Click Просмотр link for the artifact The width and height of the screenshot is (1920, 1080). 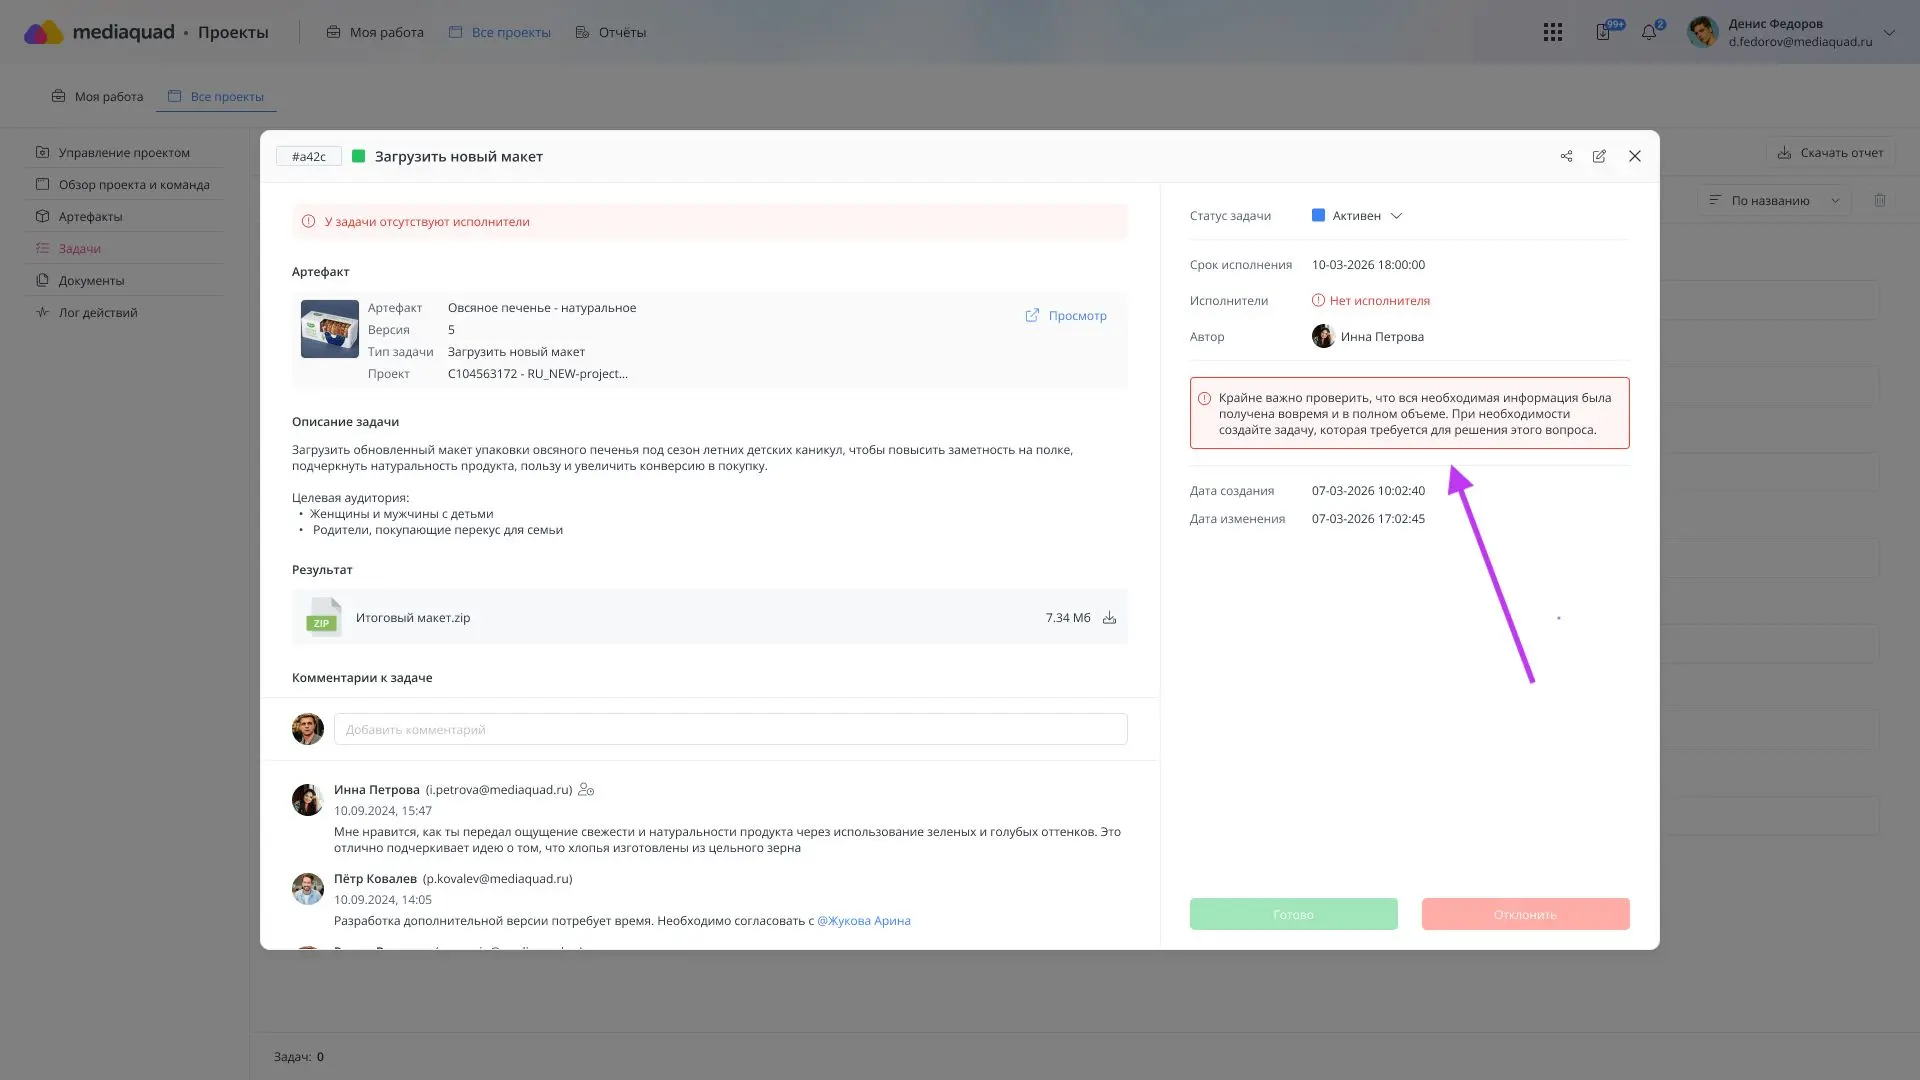coord(1066,315)
